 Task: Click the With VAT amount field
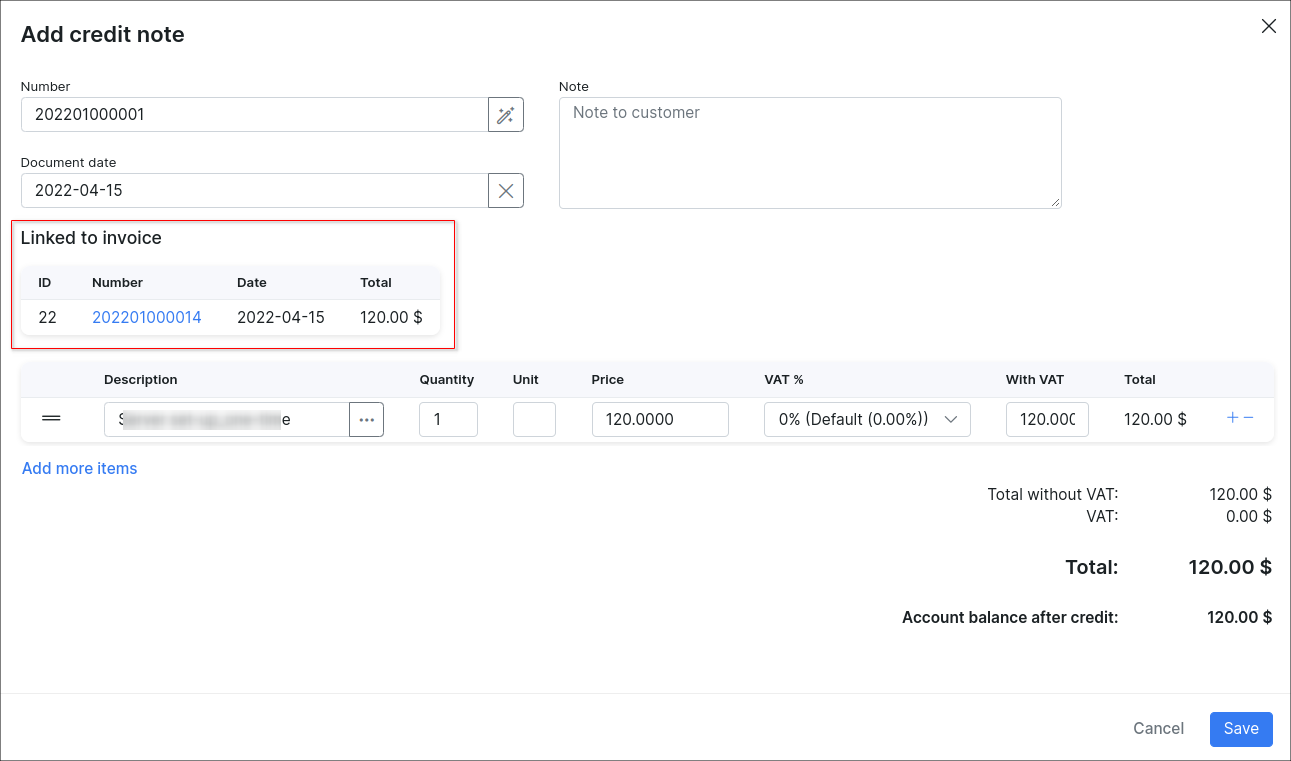coord(1047,420)
